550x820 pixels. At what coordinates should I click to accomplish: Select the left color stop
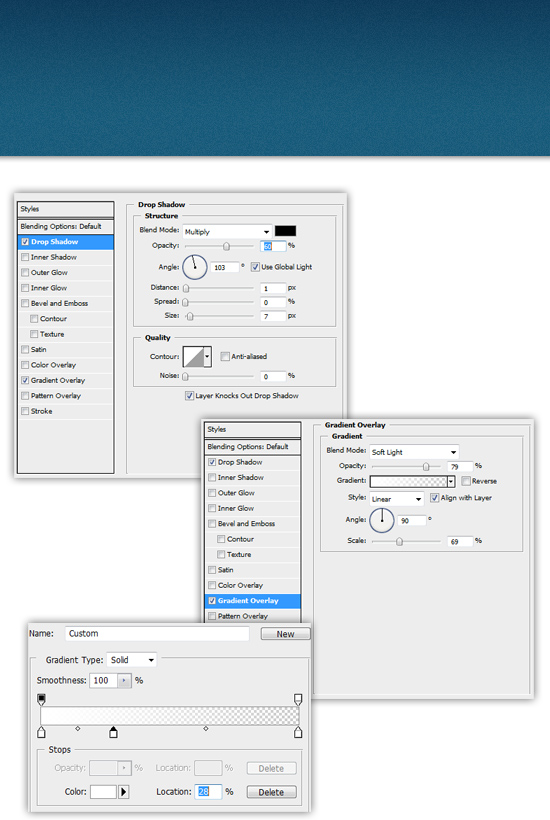(x=41, y=732)
